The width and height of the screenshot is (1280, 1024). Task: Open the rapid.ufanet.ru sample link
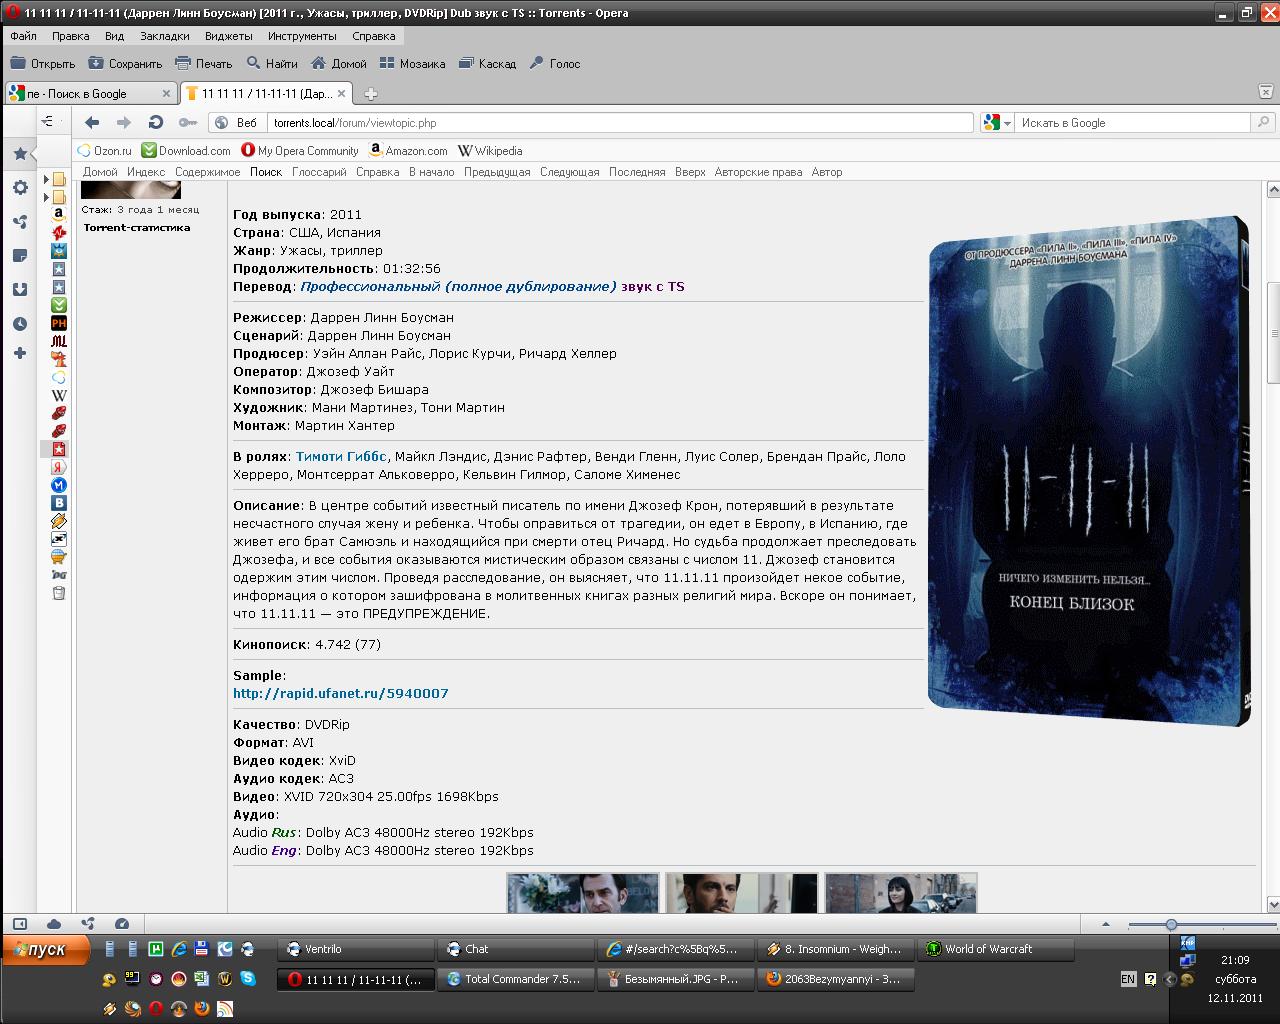click(341, 693)
